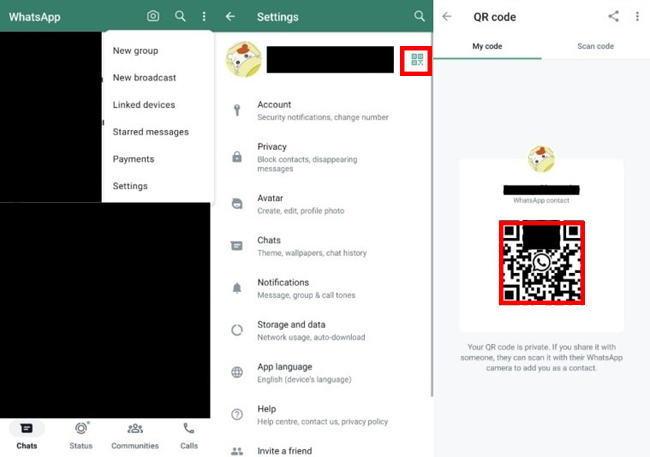Viewport: 650px width, 457px height.
Task: Open the QR code icon next to the profile
Action: coord(417,59)
